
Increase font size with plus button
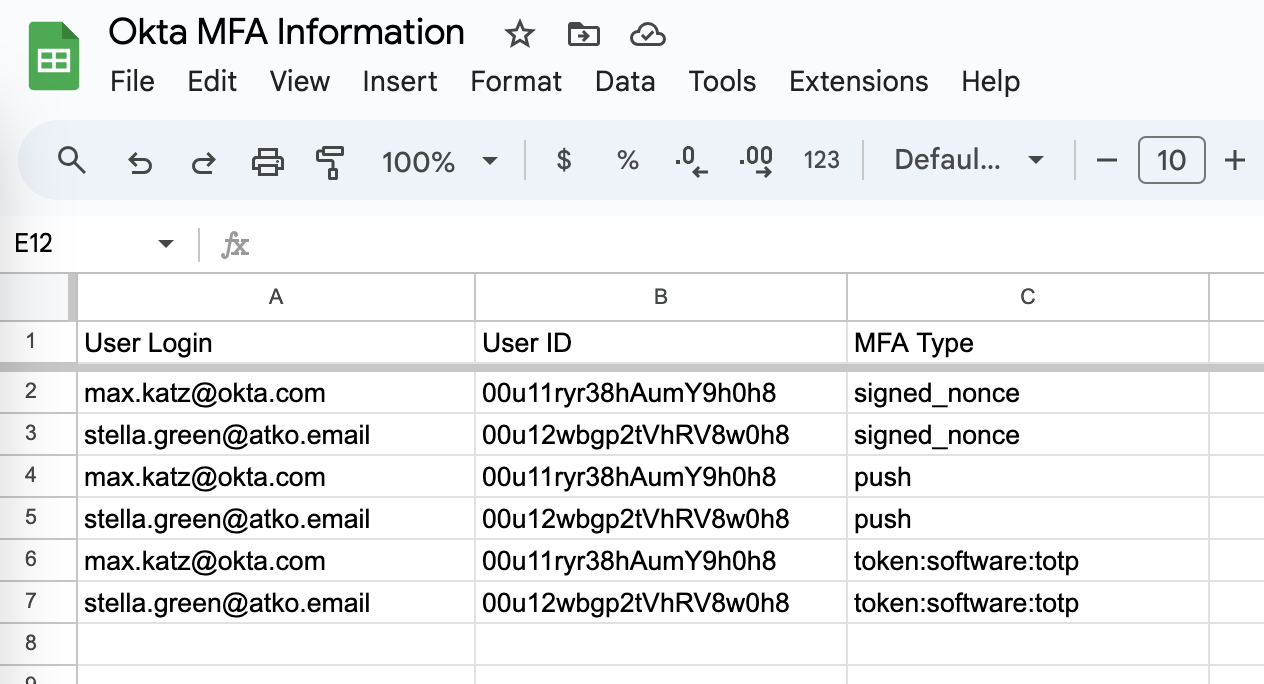tap(1236, 160)
